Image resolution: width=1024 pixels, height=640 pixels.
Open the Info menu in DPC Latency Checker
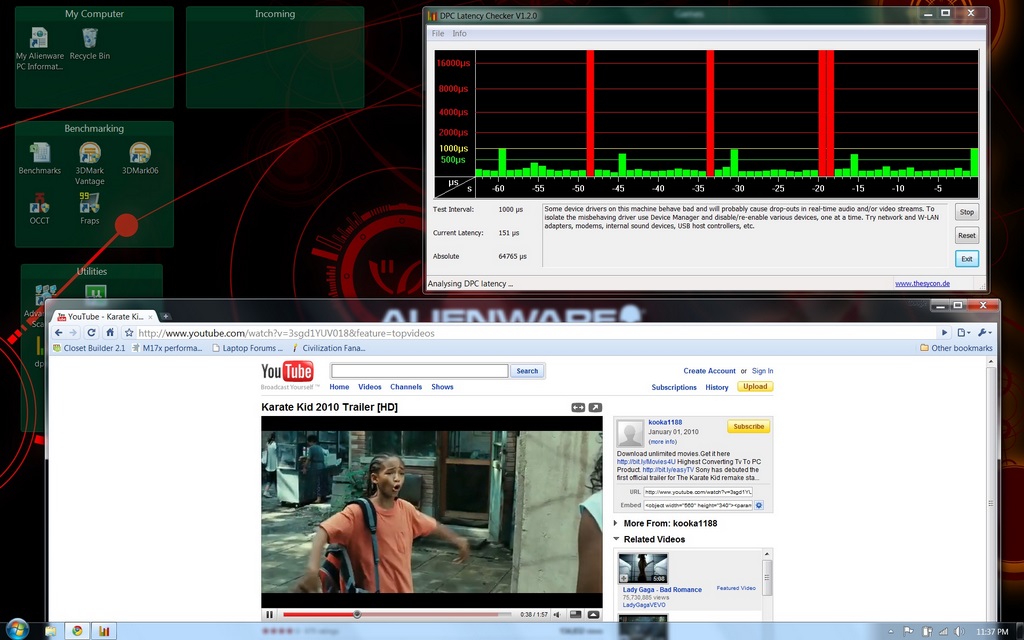459,33
